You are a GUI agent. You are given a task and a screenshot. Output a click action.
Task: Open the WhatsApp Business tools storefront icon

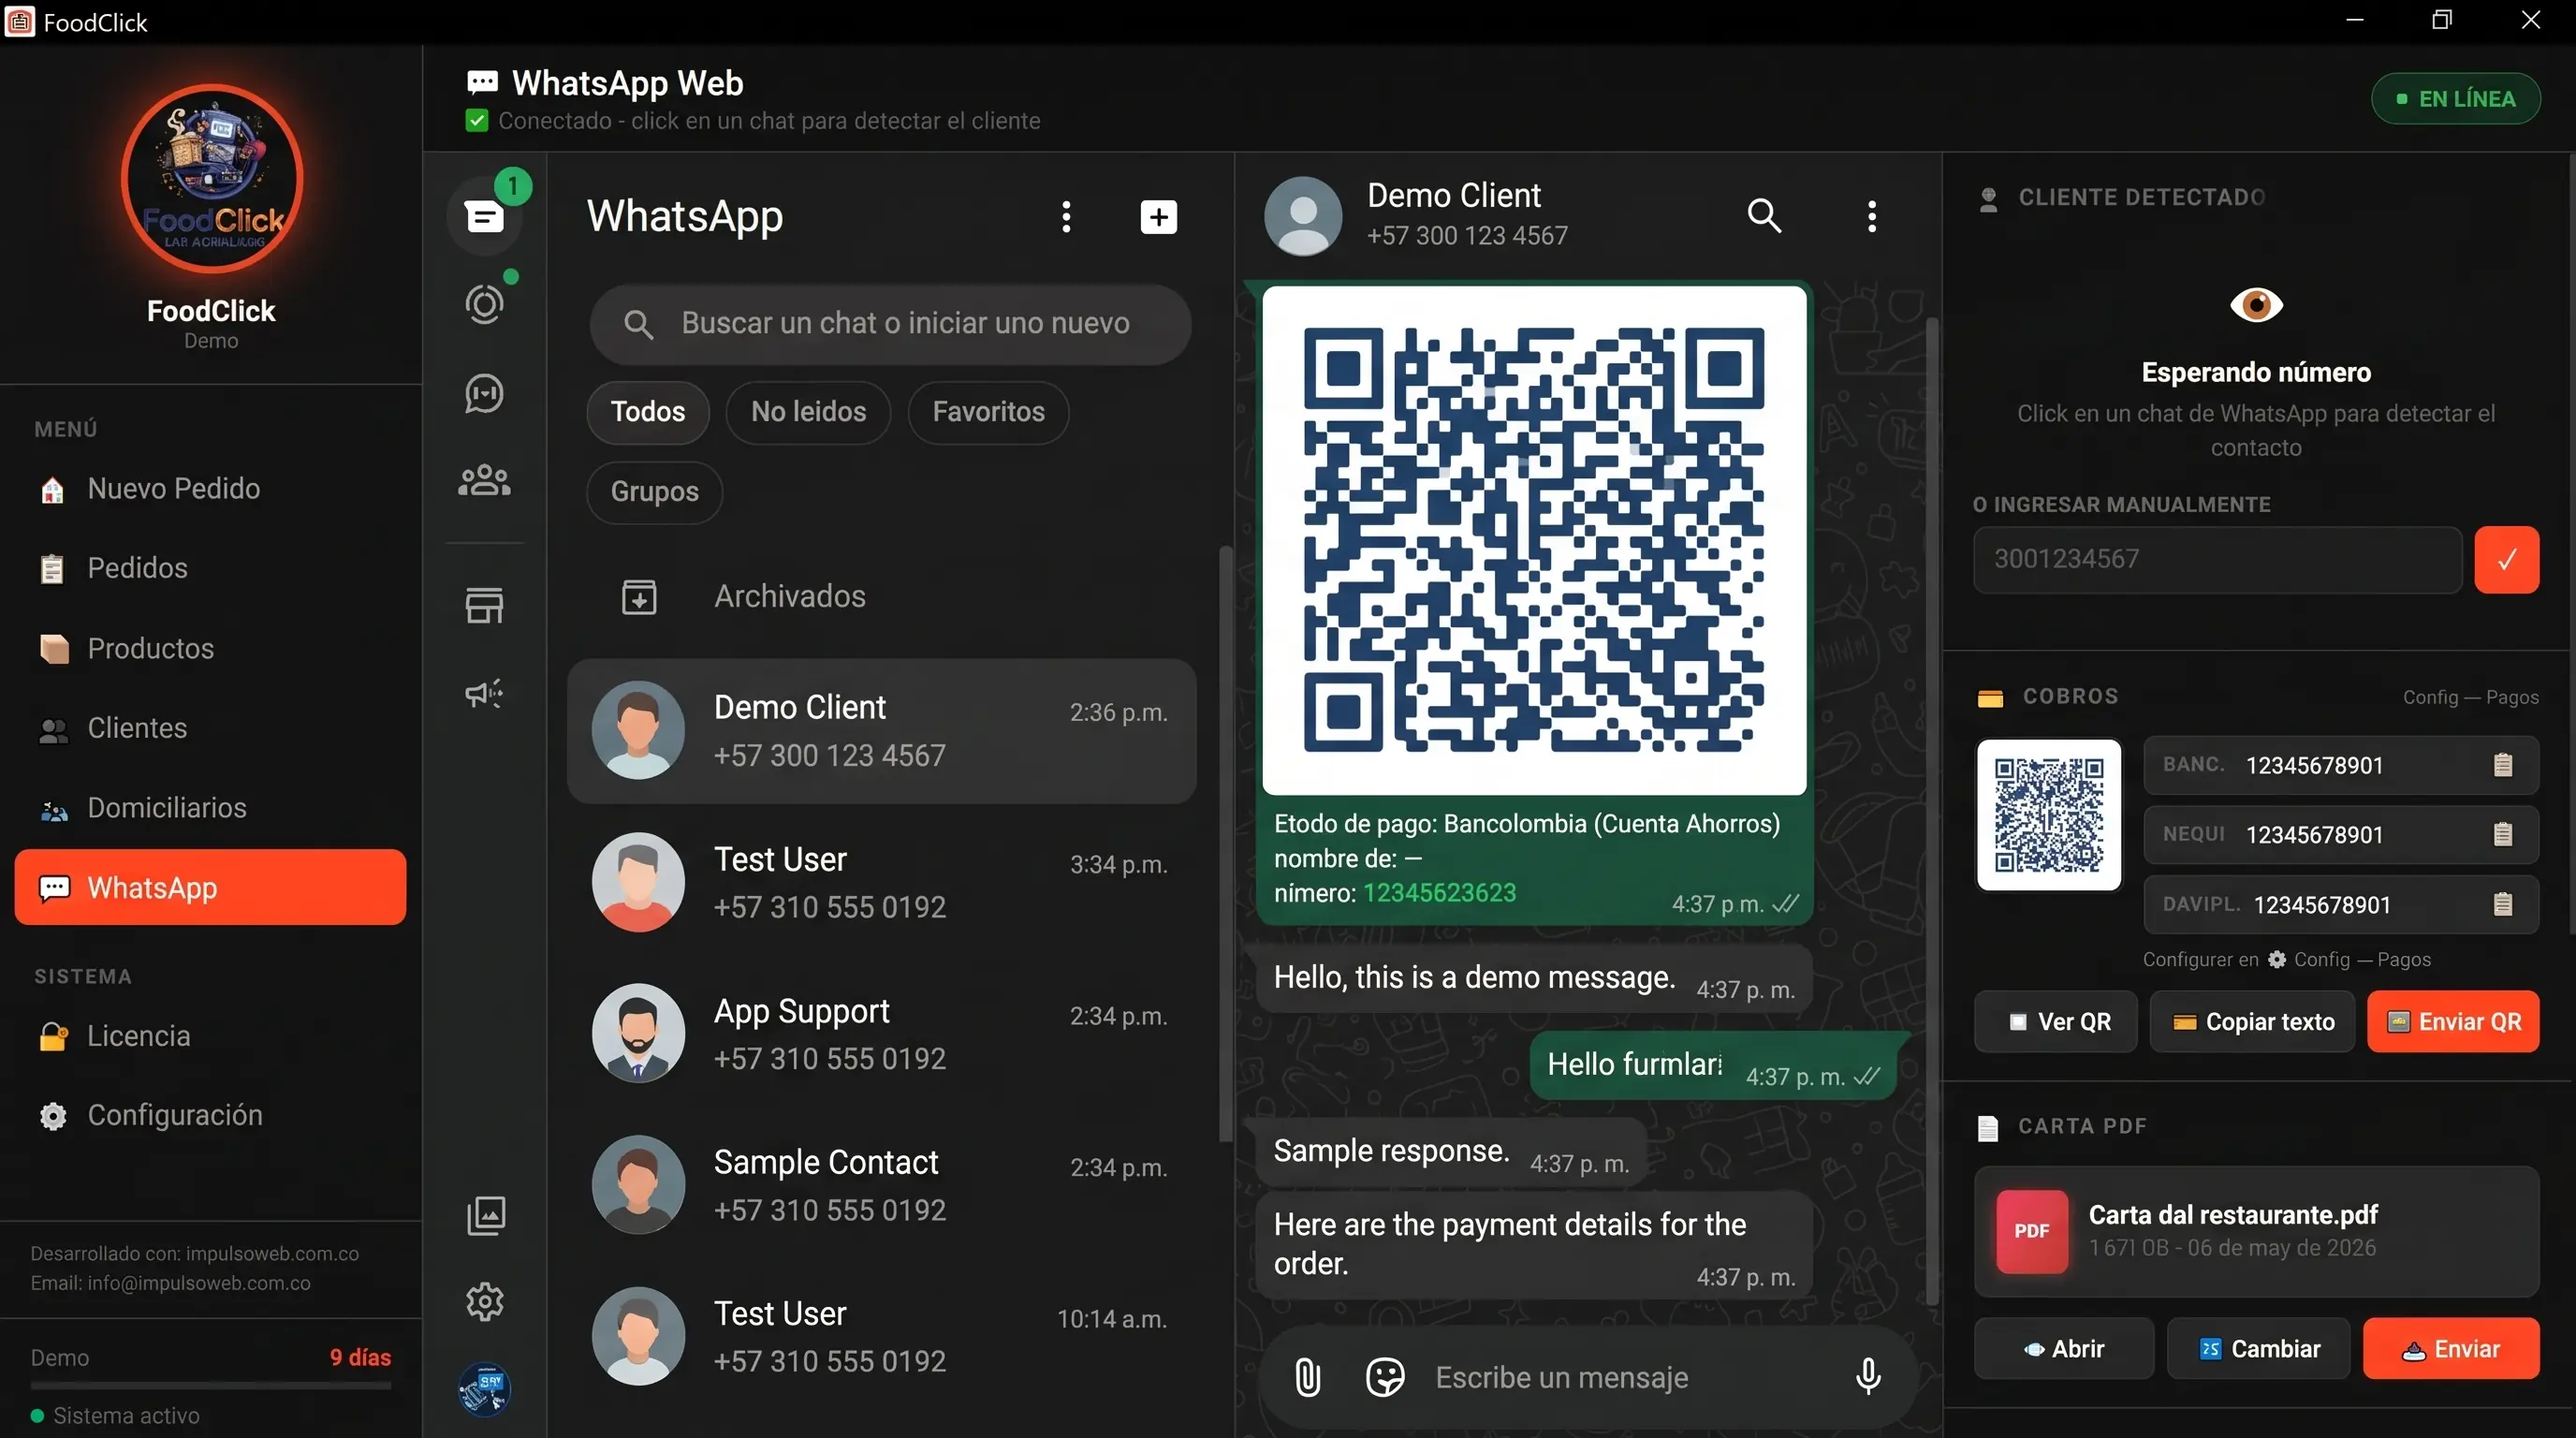pyautogui.click(x=485, y=605)
